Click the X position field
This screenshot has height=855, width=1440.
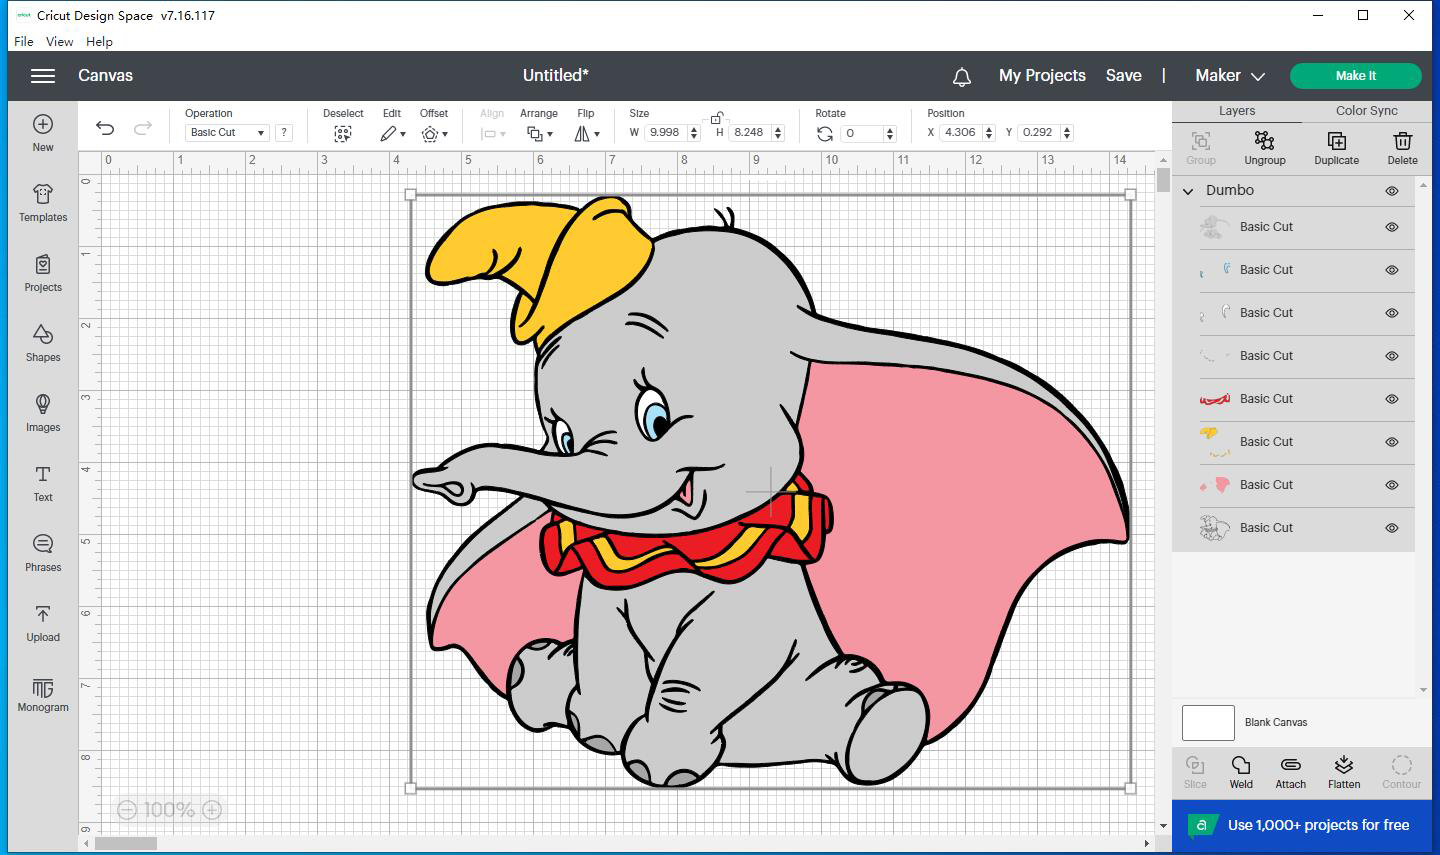pos(961,132)
